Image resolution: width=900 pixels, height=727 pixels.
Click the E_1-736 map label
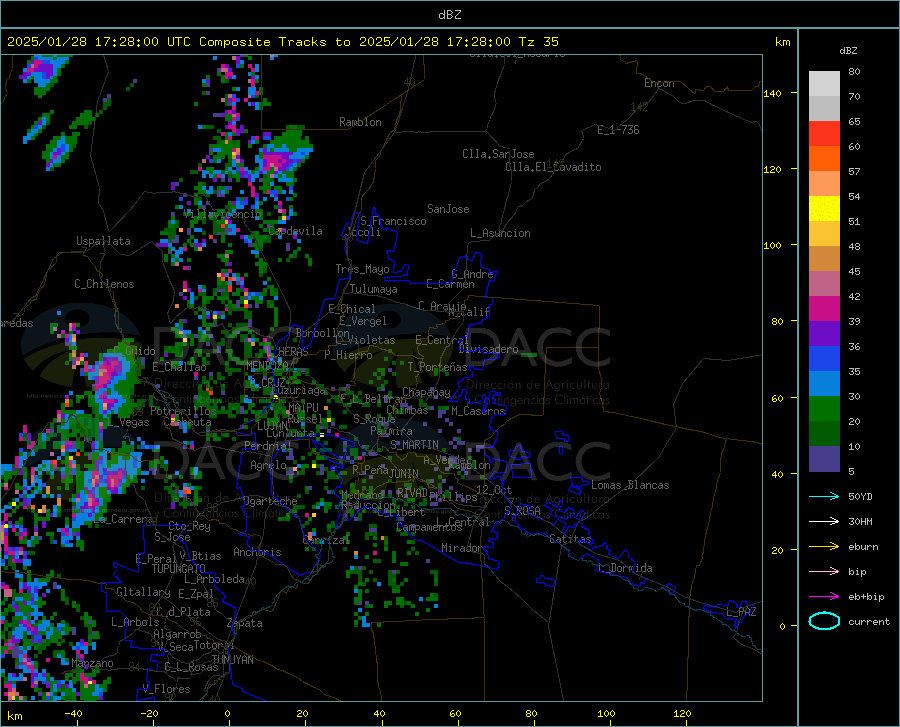[x=618, y=130]
